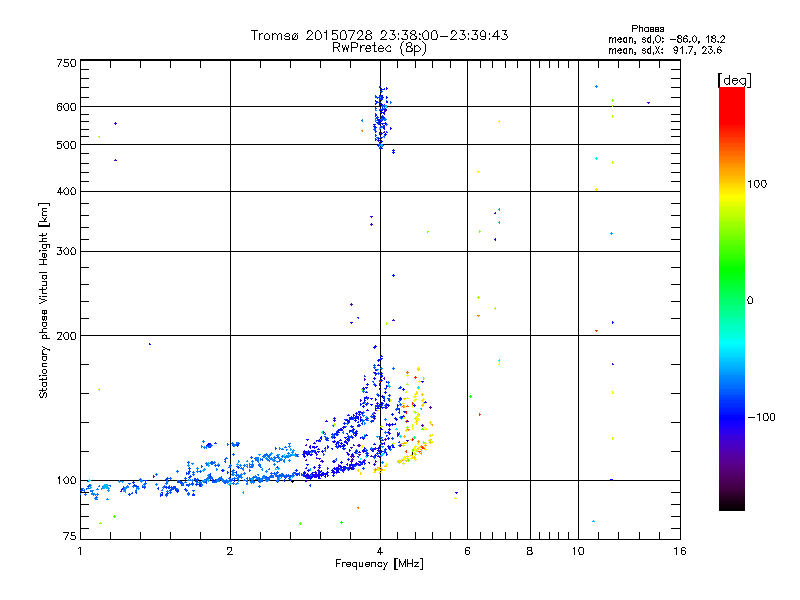Click the y-axis tick label "750"
The width and height of the screenshot is (800, 600).
click(x=66, y=63)
